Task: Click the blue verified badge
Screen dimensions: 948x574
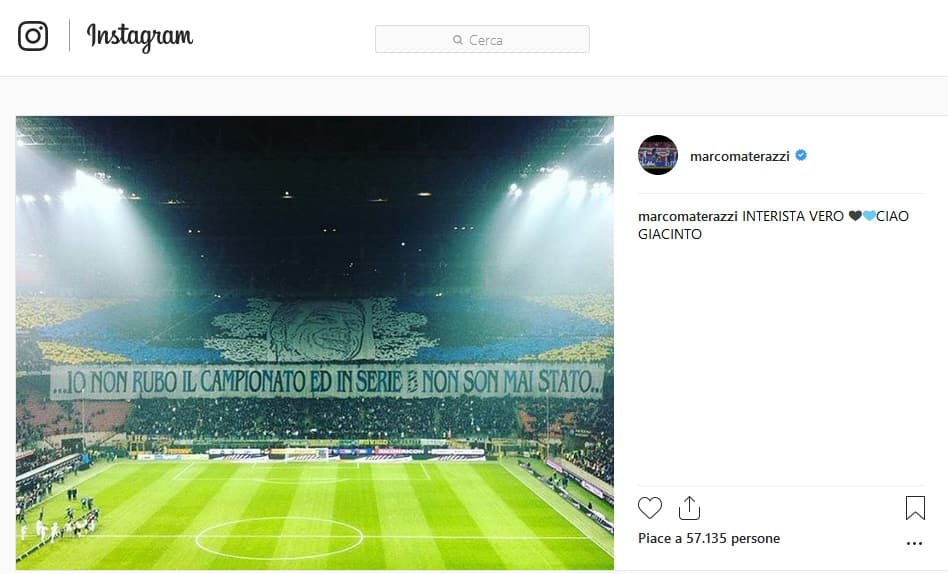Action: click(x=802, y=156)
